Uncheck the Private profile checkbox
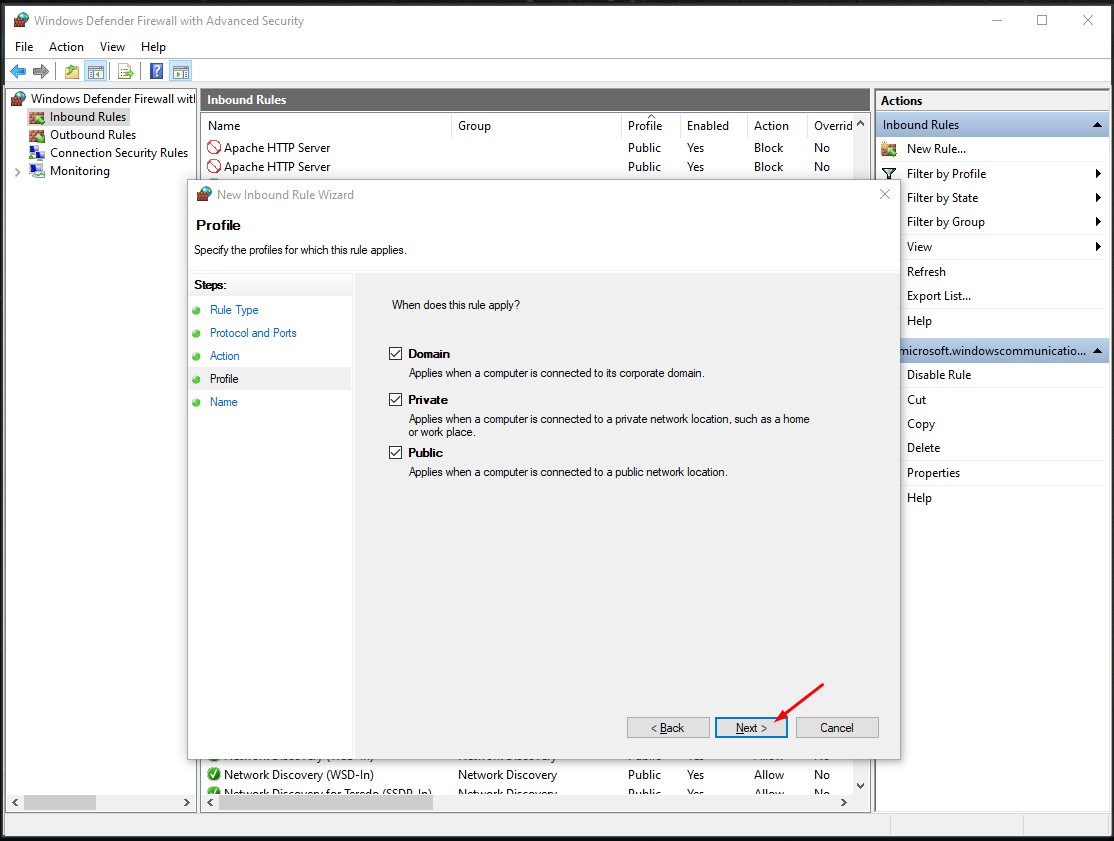 click(x=396, y=399)
